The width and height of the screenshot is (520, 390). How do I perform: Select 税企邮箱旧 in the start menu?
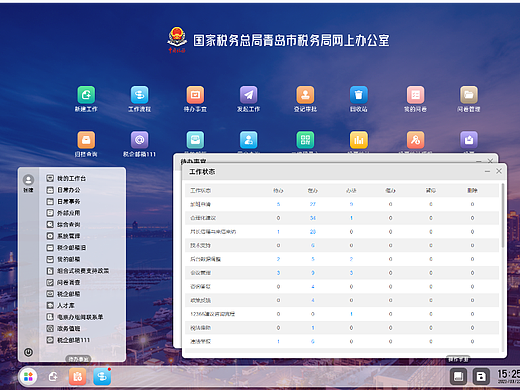click(66, 248)
